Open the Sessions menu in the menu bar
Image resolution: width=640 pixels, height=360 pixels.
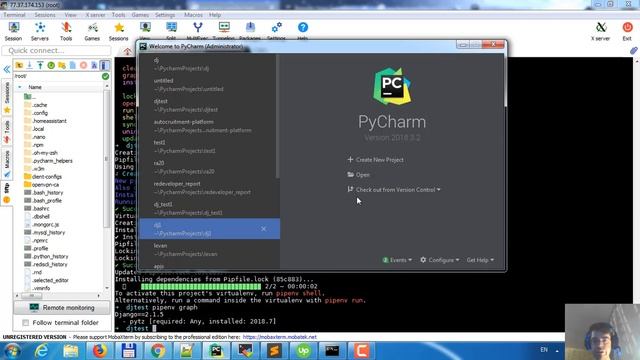point(45,15)
